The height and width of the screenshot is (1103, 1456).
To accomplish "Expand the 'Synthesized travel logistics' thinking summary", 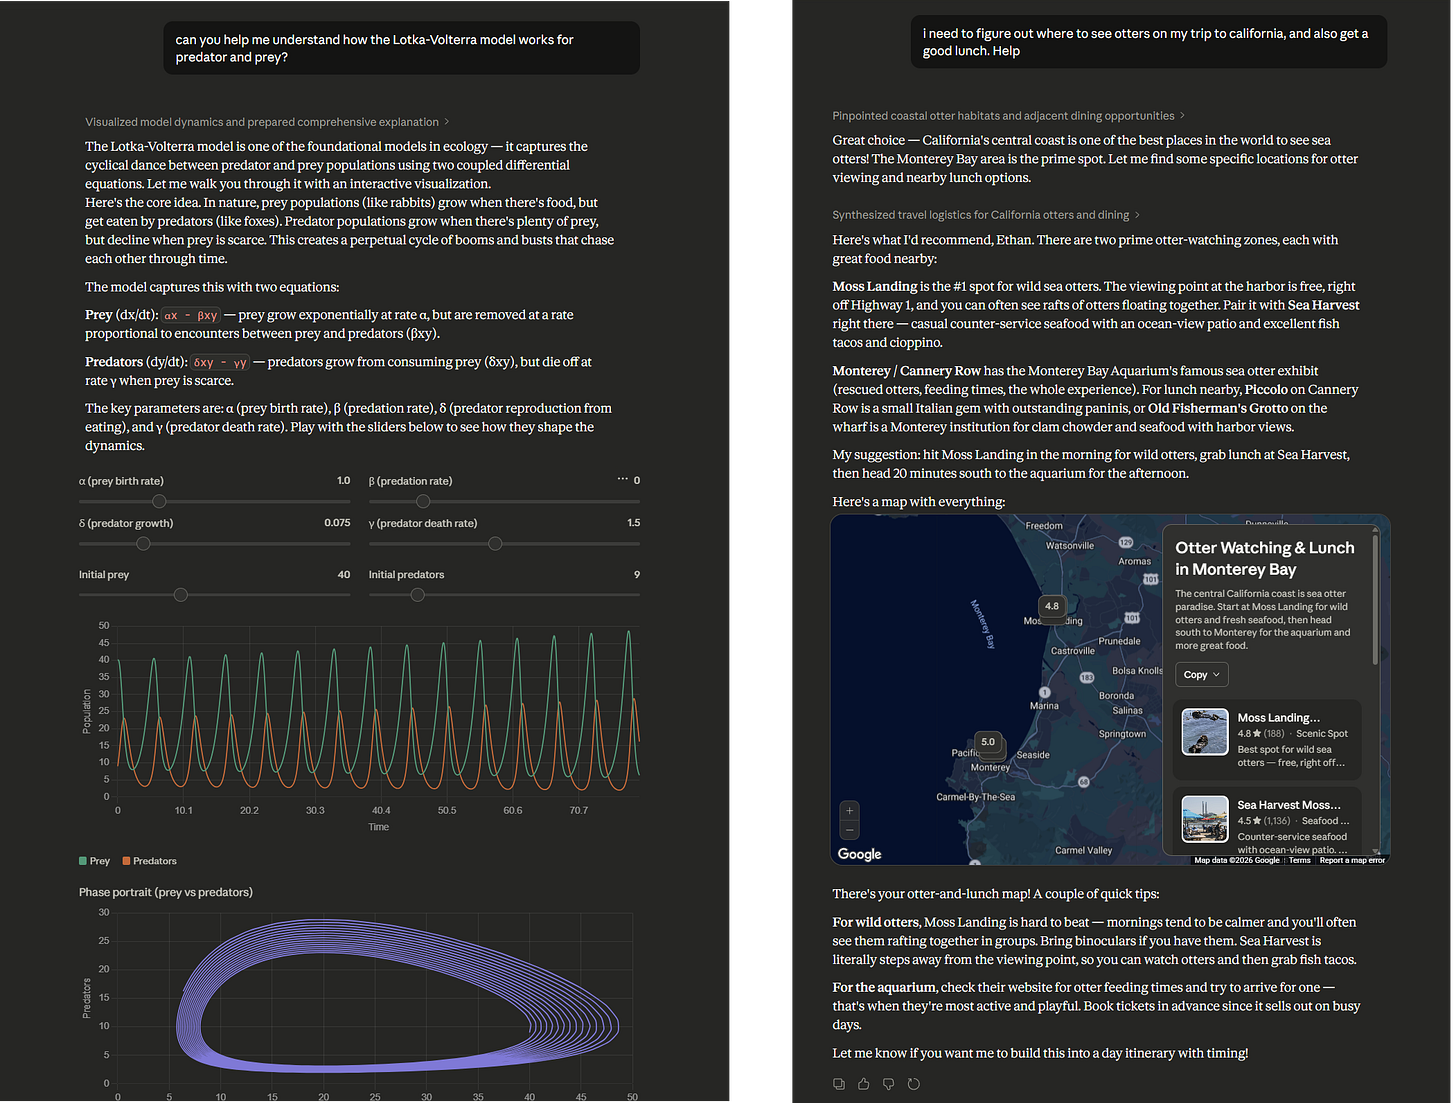I will tap(986, 215).
